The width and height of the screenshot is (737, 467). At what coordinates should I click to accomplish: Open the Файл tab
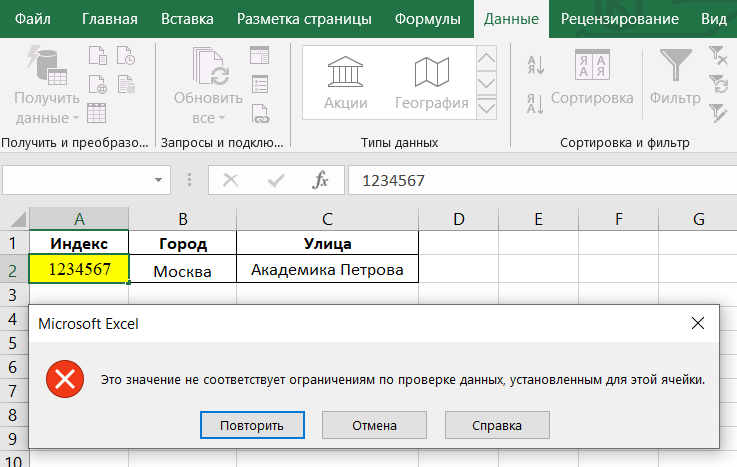(x=33, y=19)
